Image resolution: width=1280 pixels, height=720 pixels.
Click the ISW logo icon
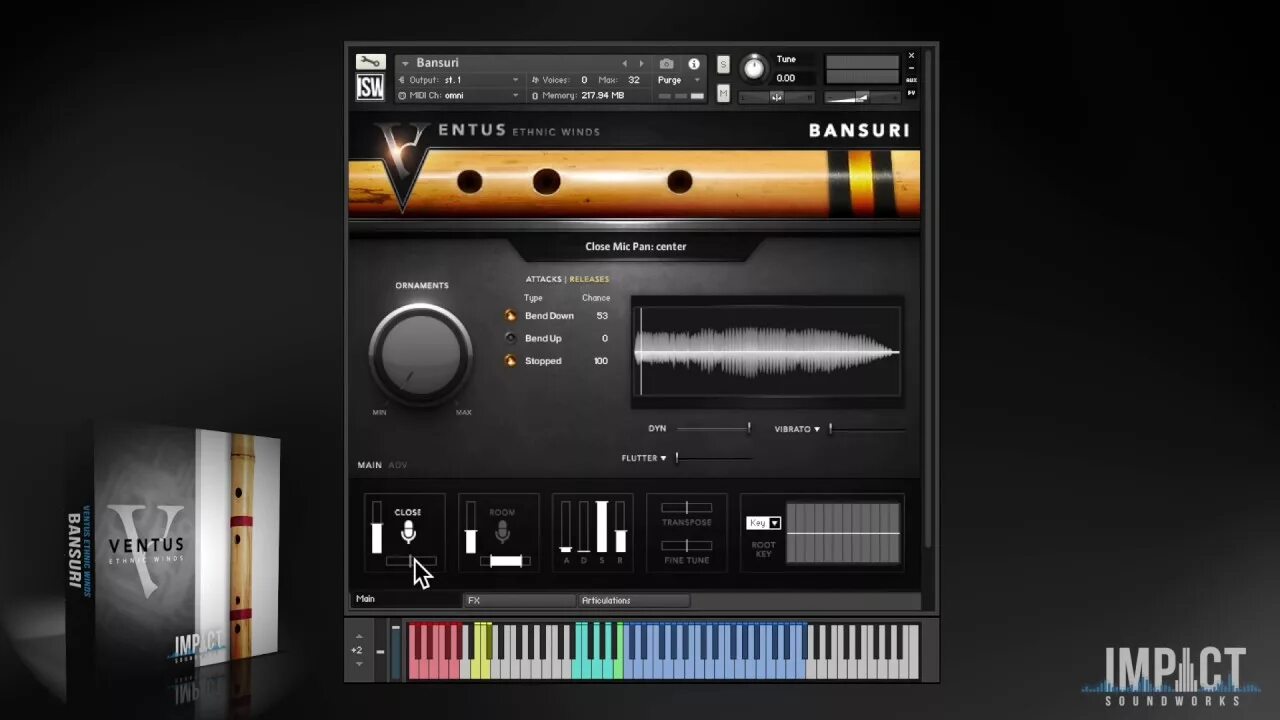coord(370,88)
